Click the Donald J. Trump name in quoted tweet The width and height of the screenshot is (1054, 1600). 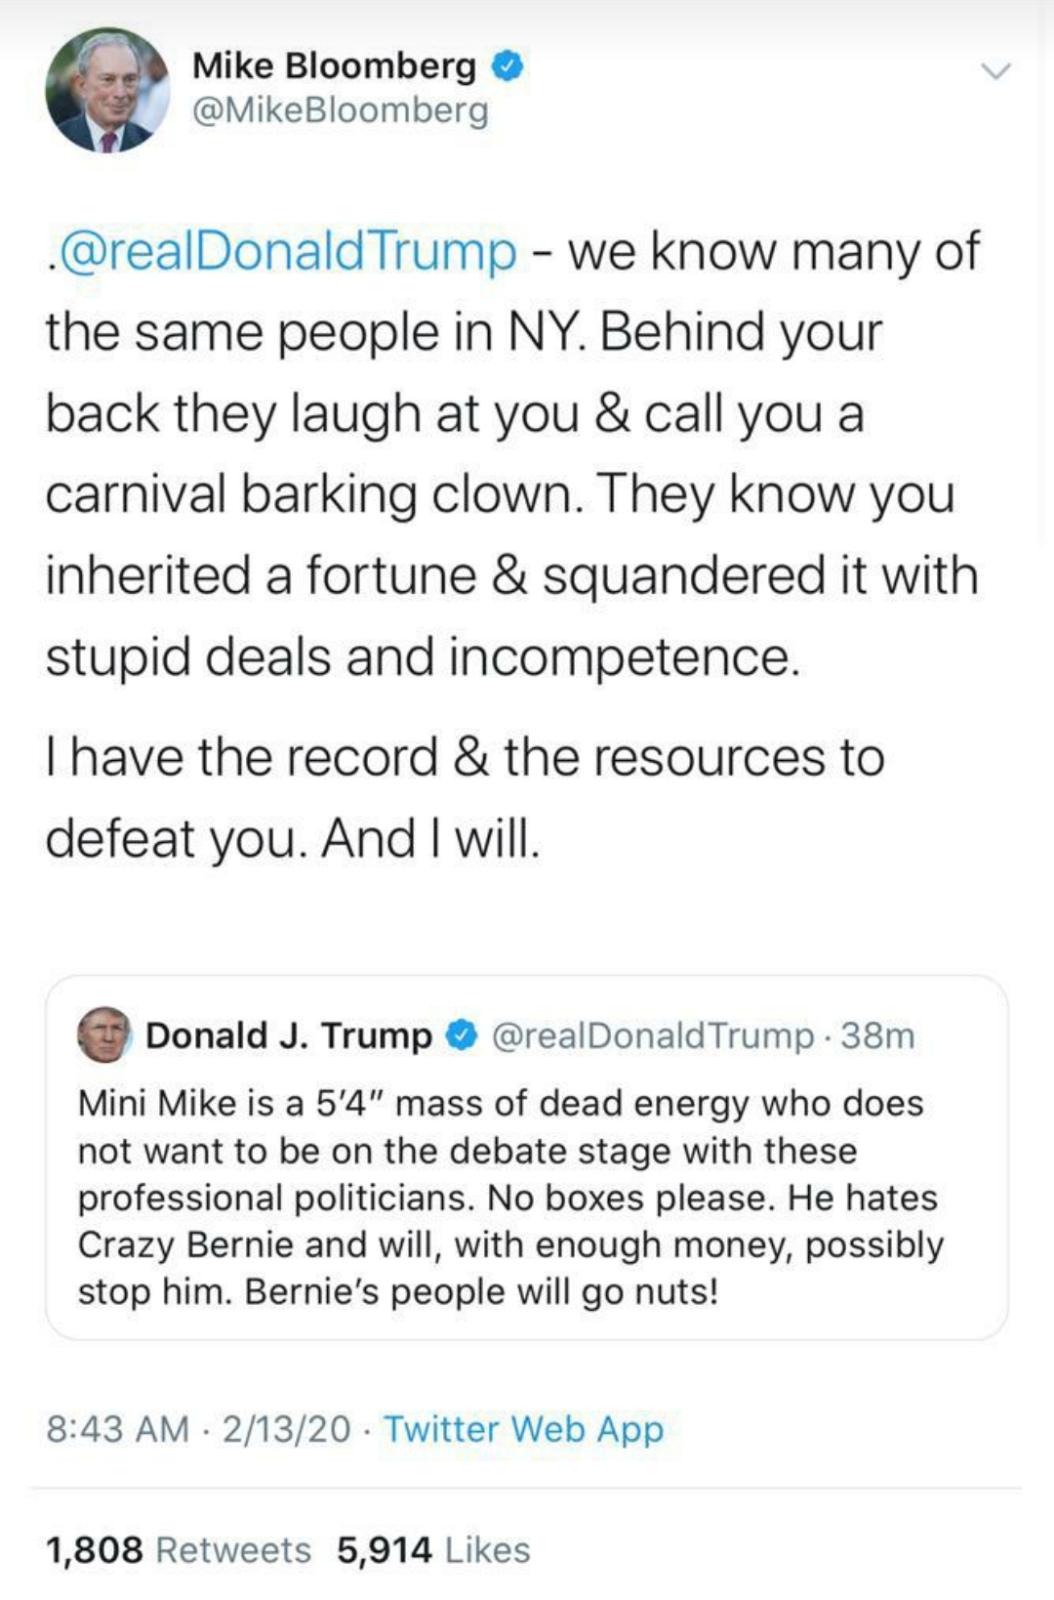tap(289, 1035)
